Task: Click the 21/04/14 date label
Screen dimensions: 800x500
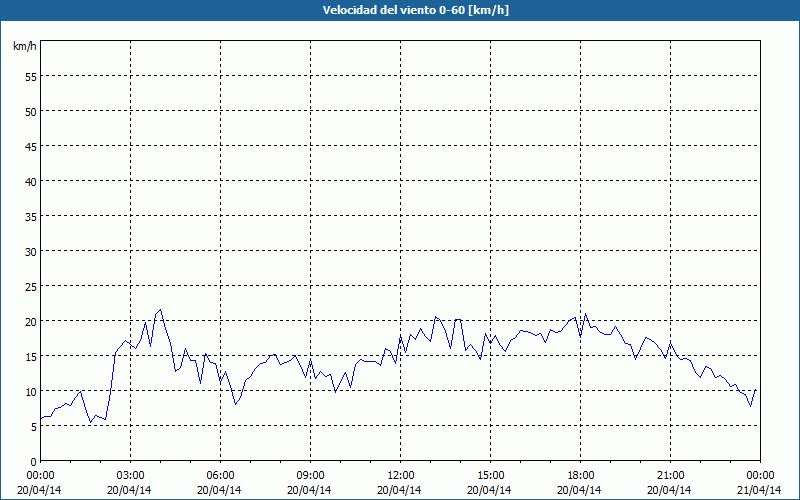Action: (x=759, y=490)
